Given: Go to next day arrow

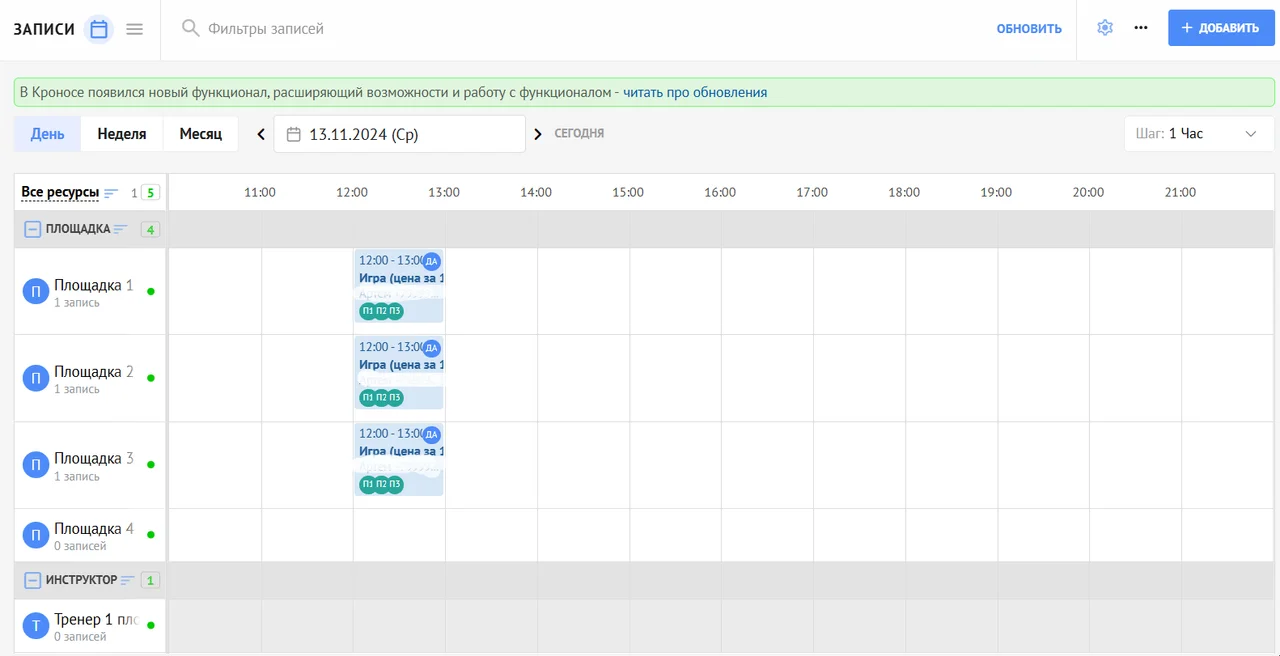Looking at the screenshot, I should coord(538,134).
